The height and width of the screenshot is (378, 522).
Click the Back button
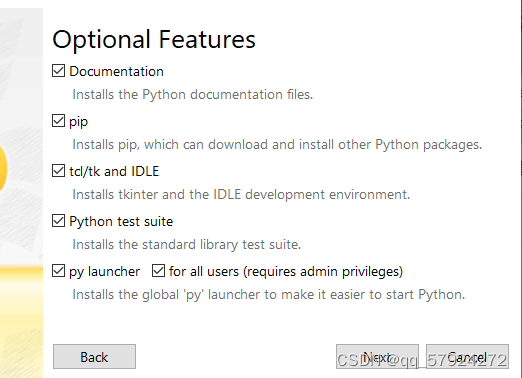pos(94,357)
